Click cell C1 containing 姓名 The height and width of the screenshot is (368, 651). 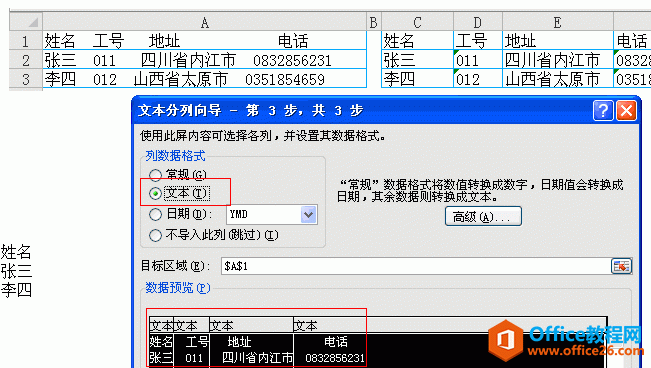coord(417,41)
